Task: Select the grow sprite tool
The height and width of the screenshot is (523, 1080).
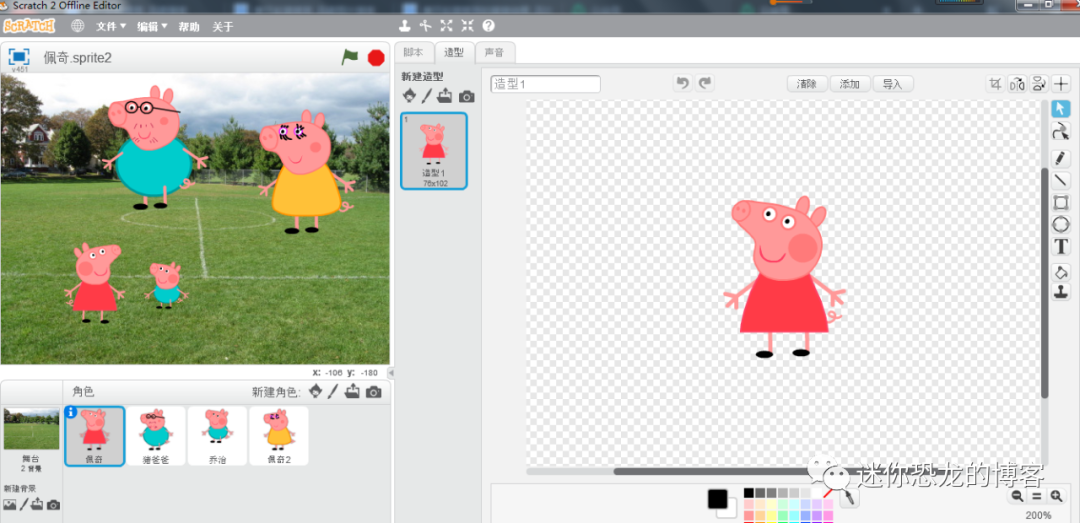Action: click(x=446, y=26)
